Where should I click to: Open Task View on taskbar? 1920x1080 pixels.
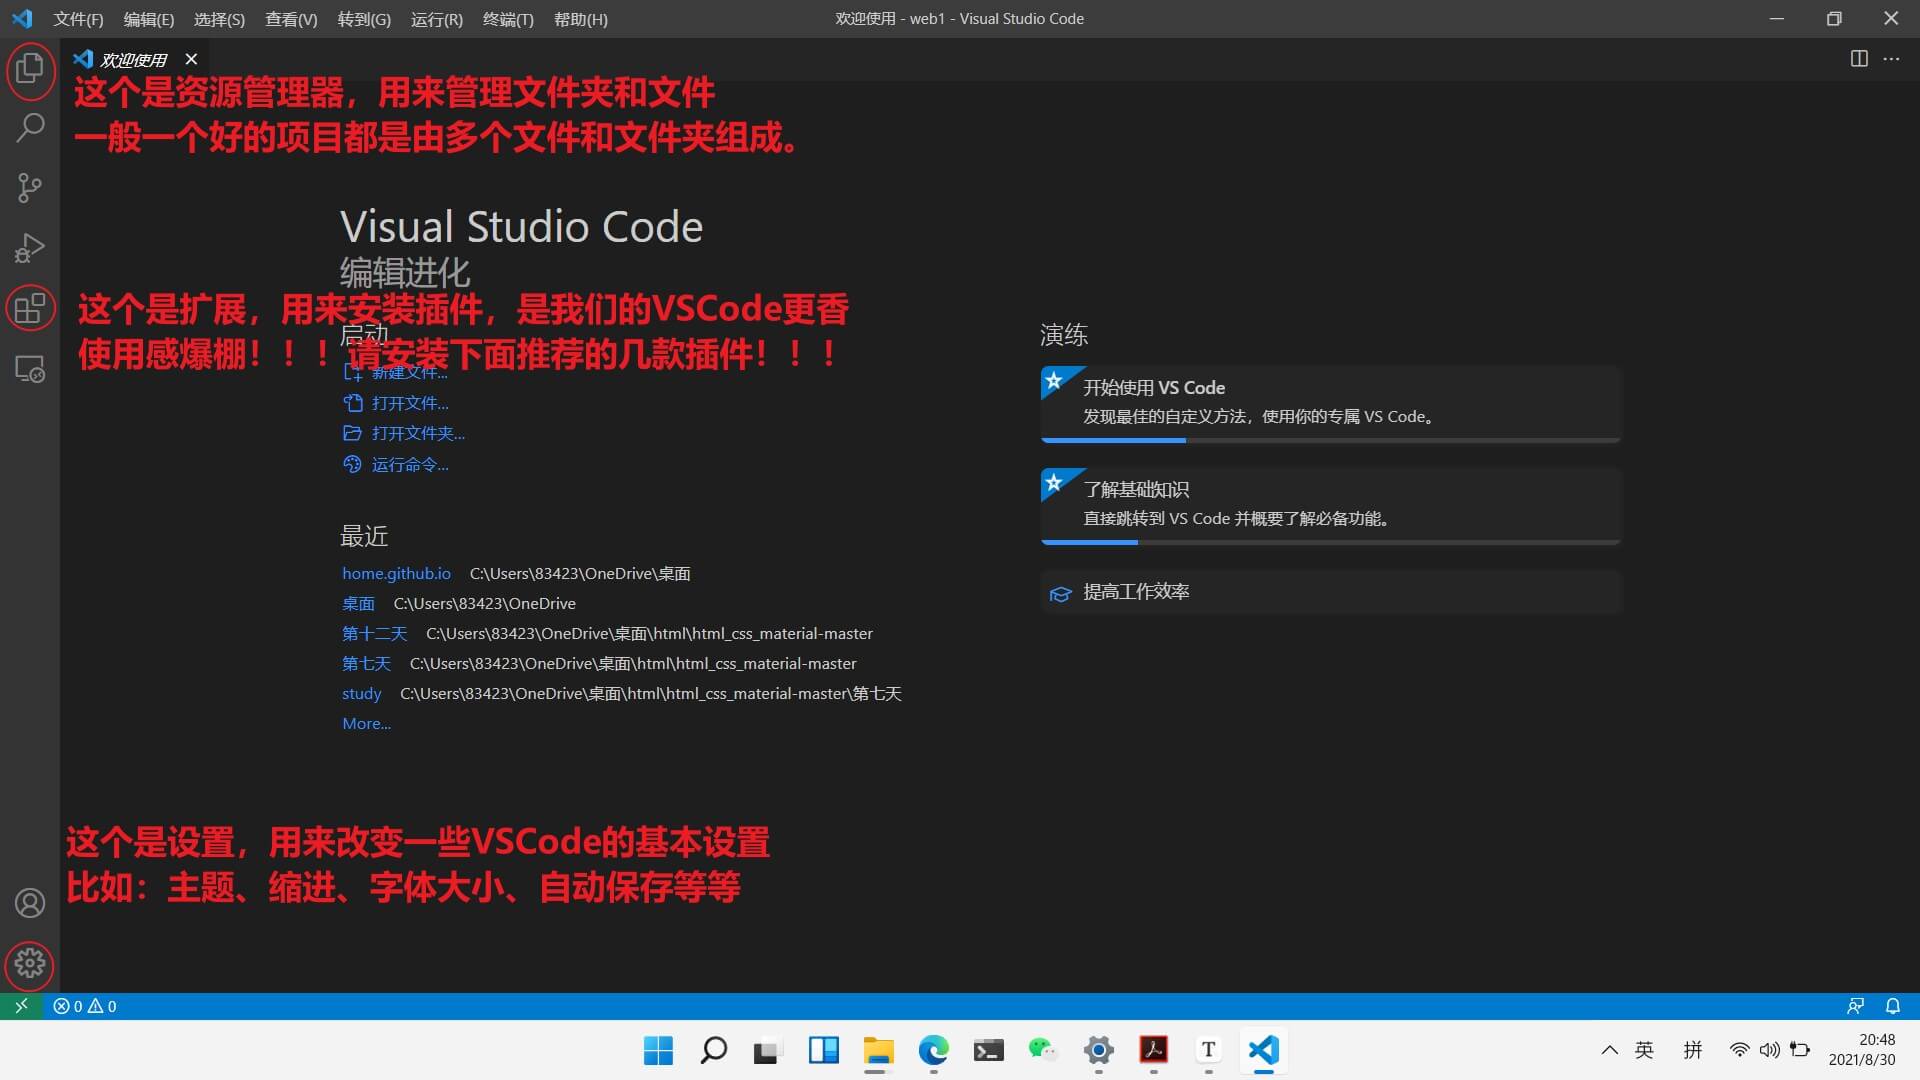pos(768,1050)
